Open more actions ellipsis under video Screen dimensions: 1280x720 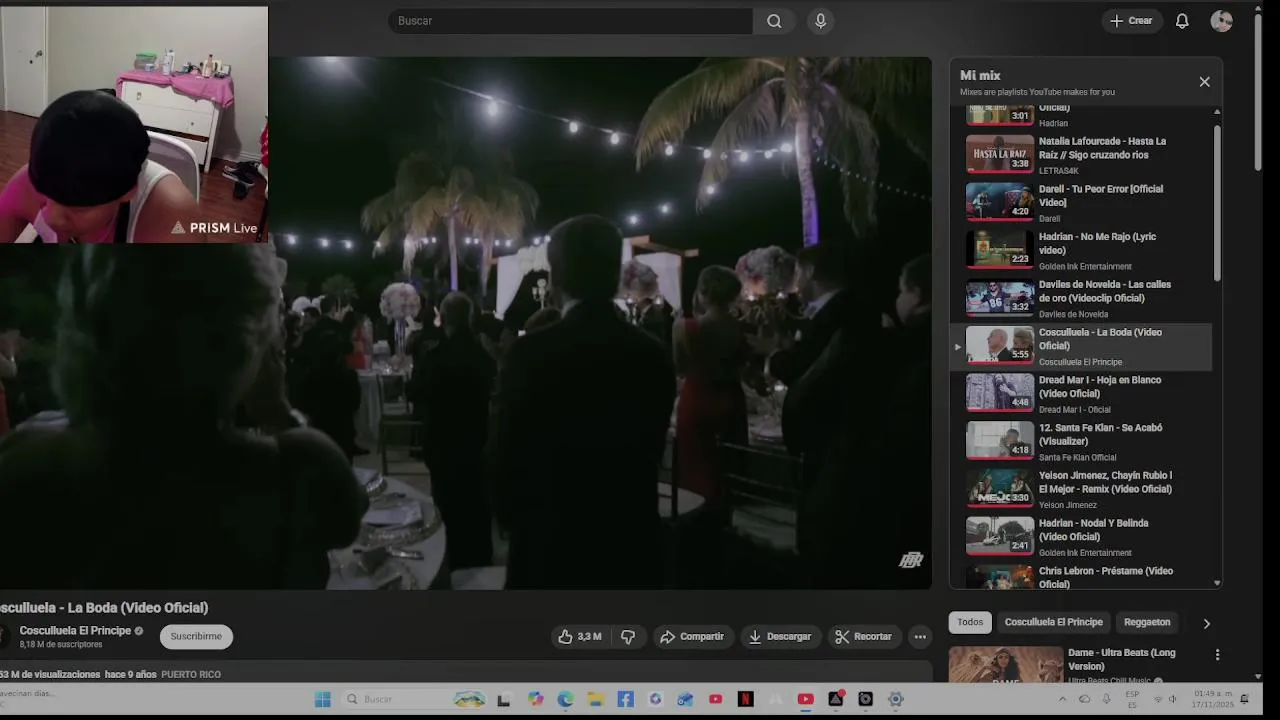(x=920, y=637)
